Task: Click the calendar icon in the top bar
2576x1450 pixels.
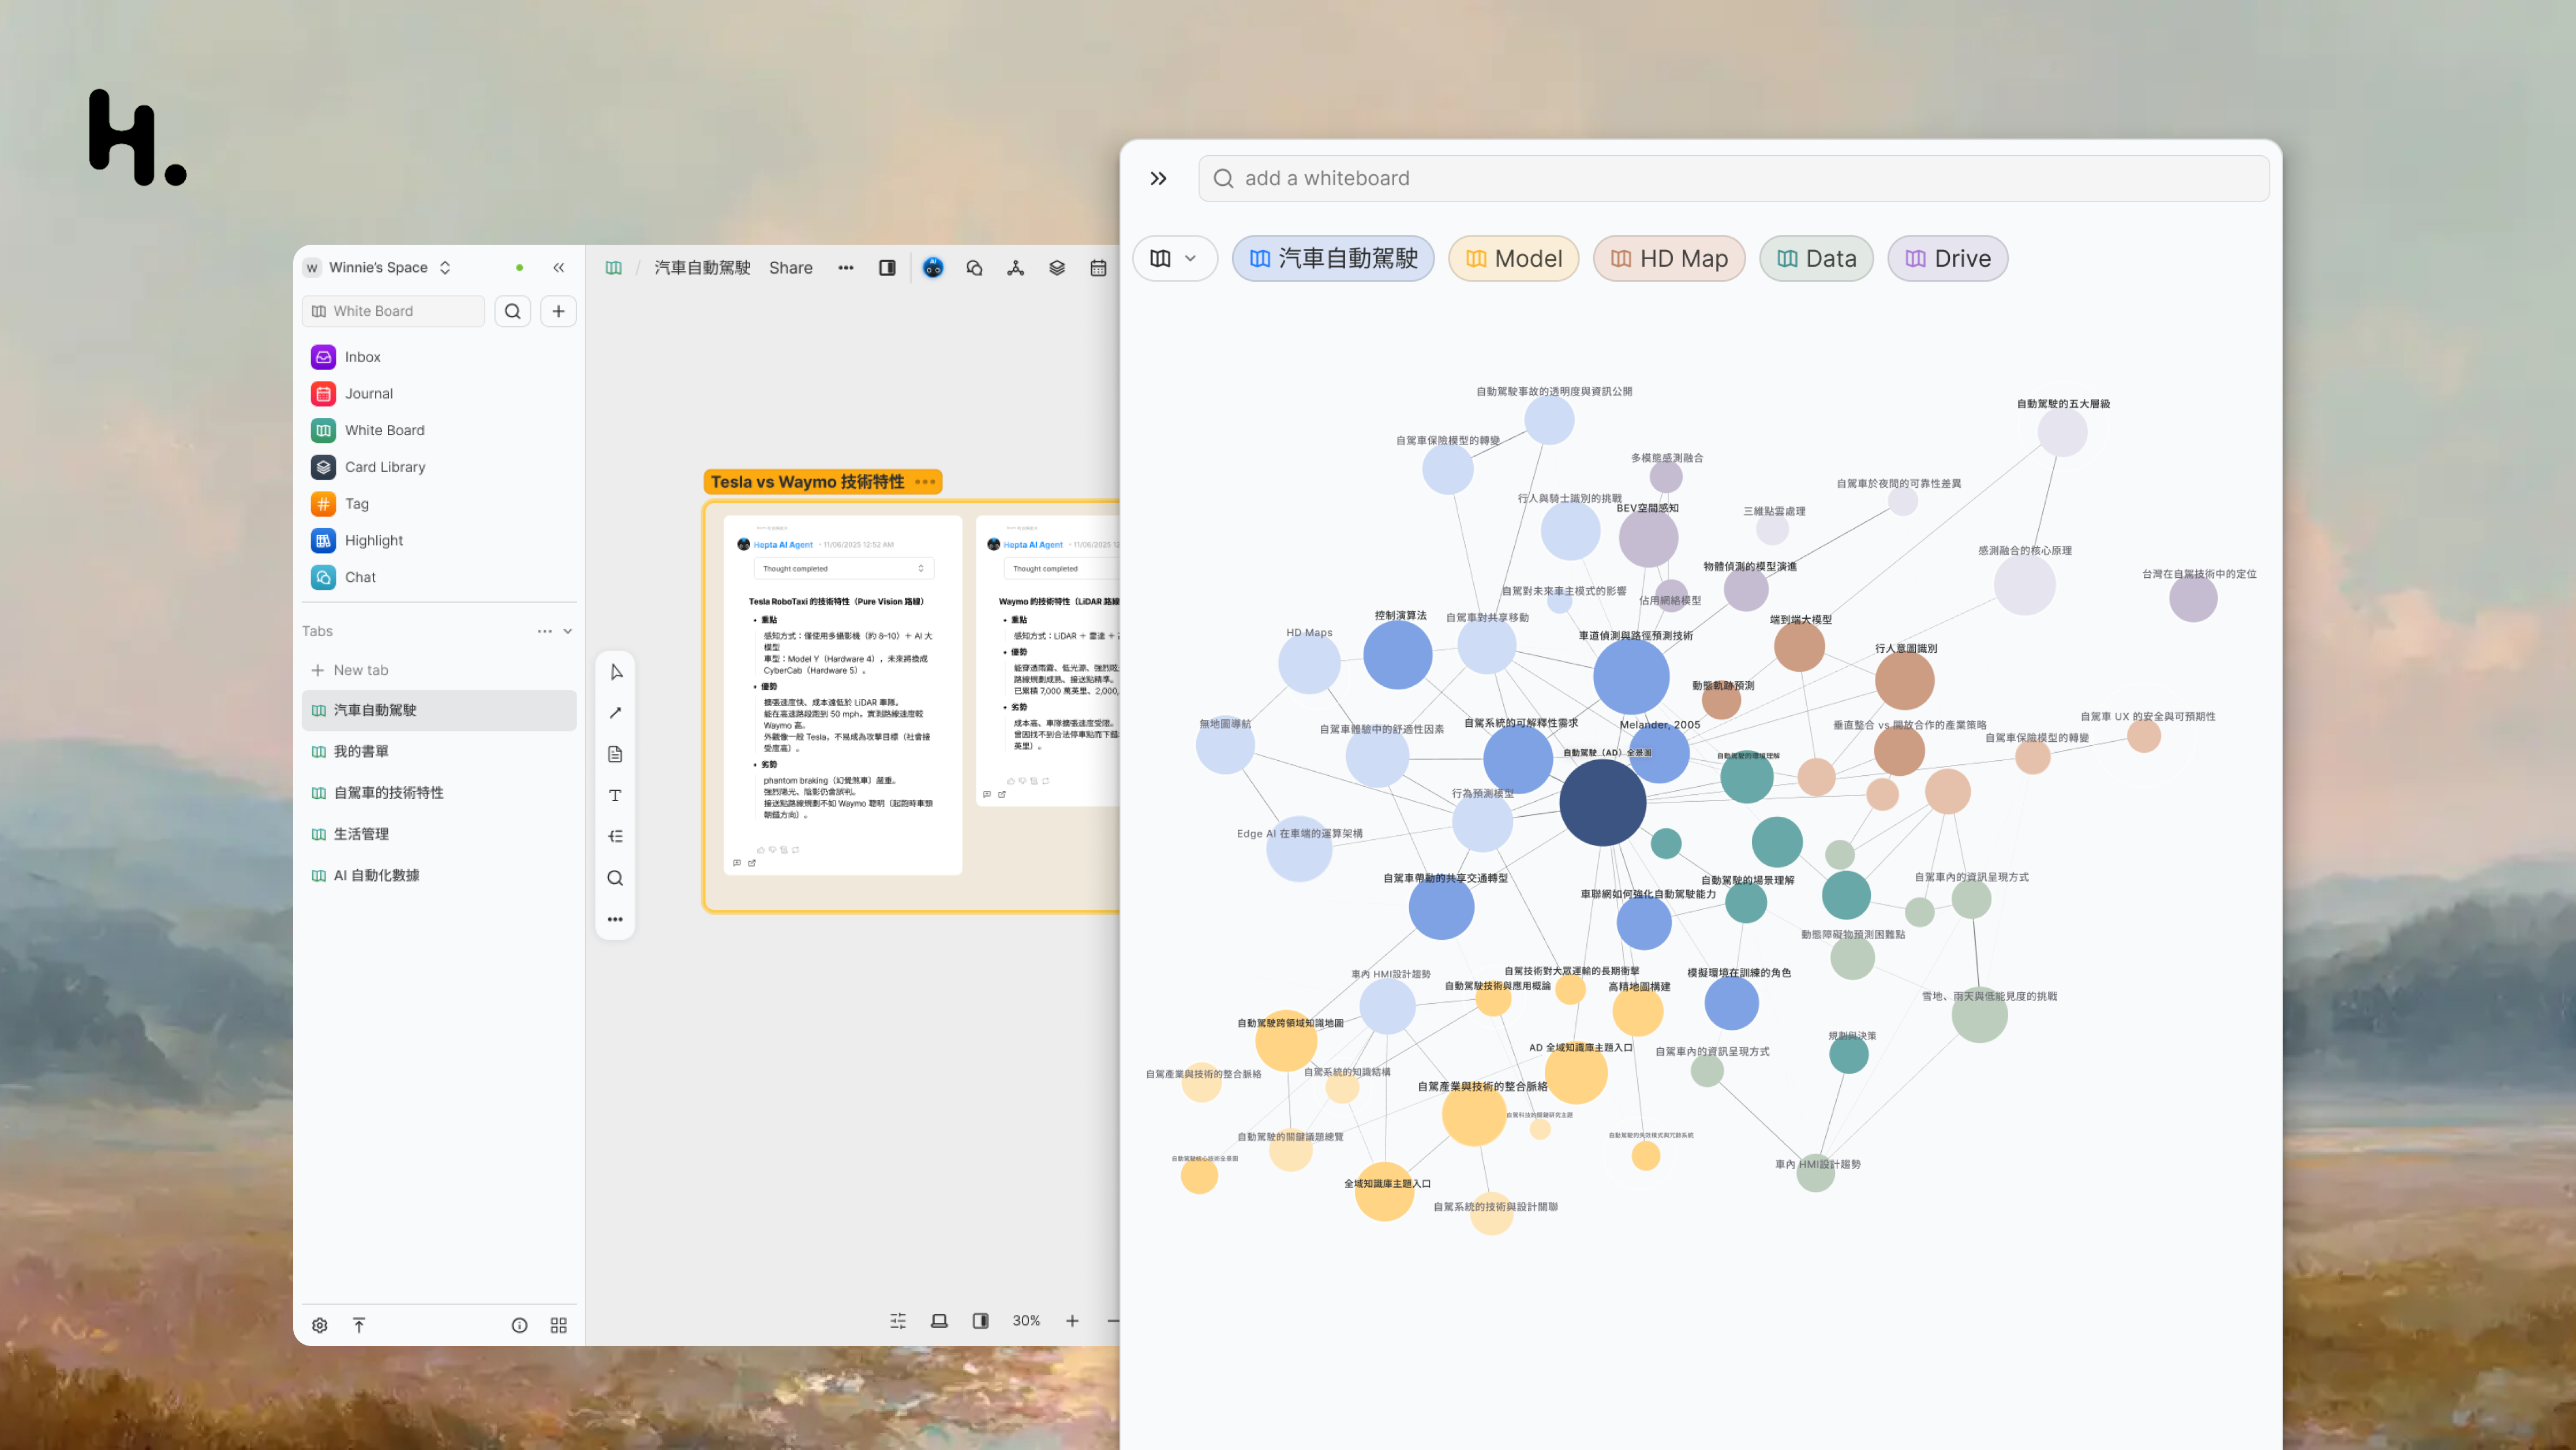Action: click(1097, 267)
